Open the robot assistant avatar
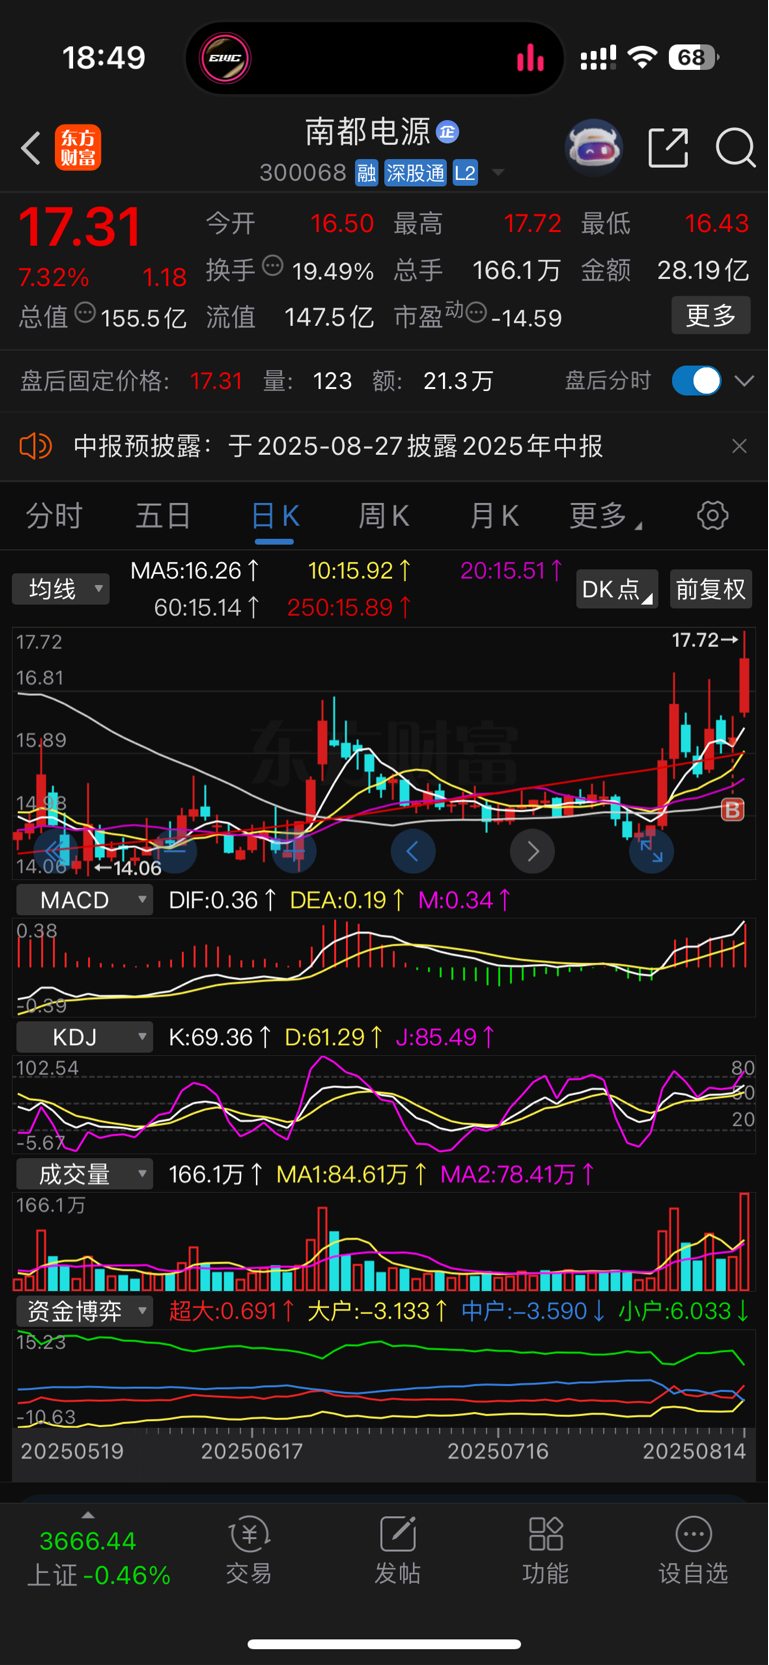Screen dimensions: 769x1665 tap(594, 148)
